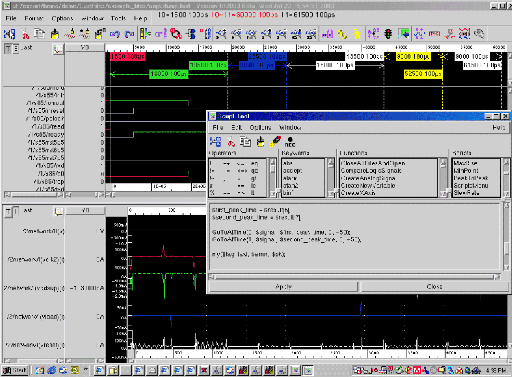This screenshot has width=512, height=377.
Task: Click the blue 26500 100ps marker label
Action: click(x=267, y=56)
